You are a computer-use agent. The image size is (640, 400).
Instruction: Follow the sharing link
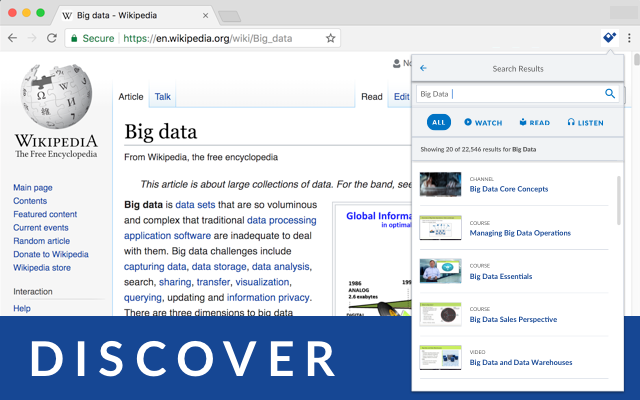point(175,282)
